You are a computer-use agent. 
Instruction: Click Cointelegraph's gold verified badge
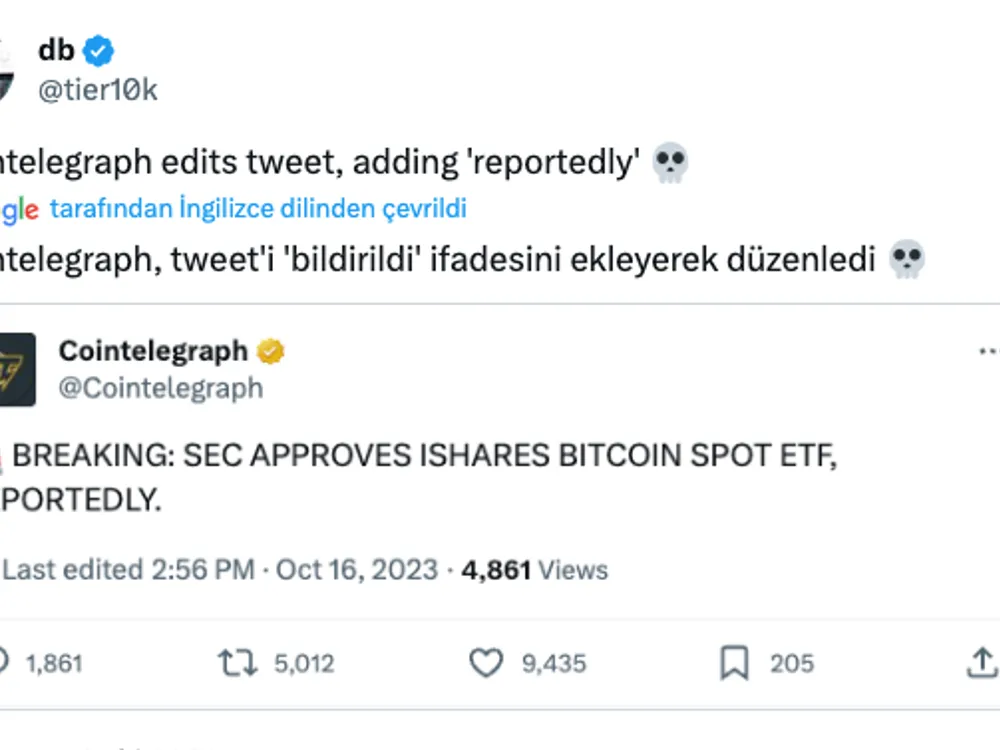271,351
